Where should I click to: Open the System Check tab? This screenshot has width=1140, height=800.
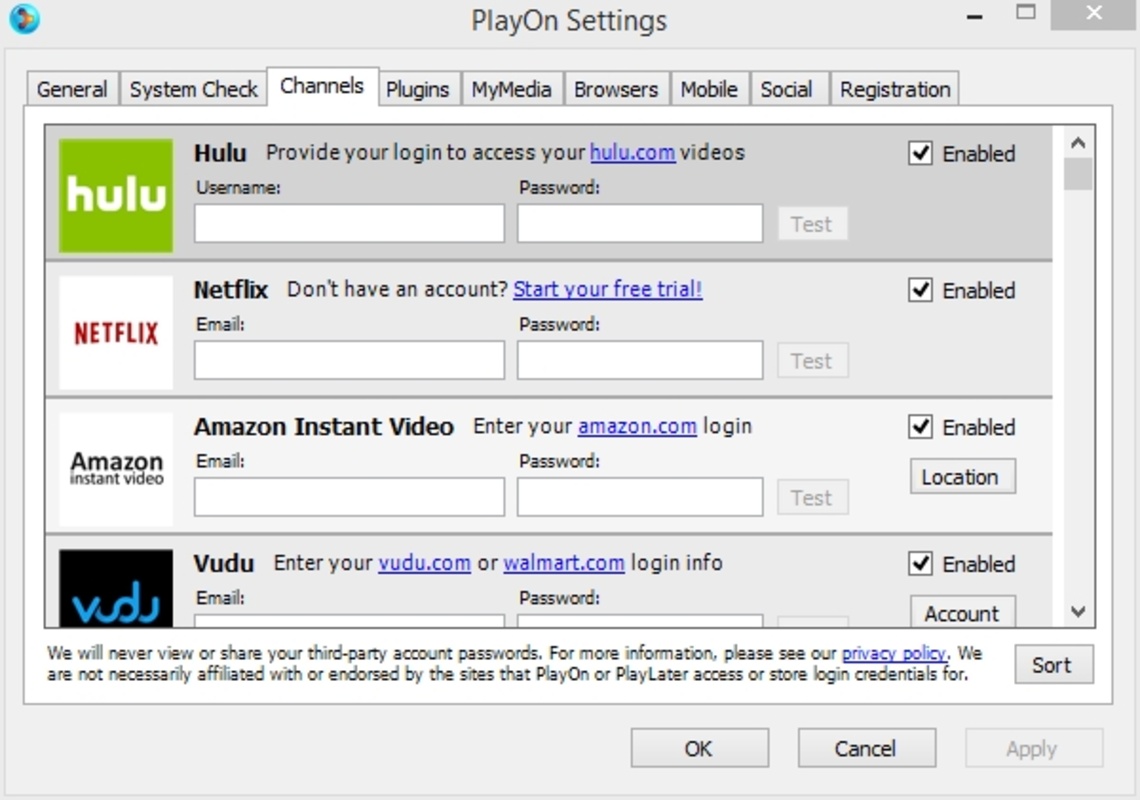pyautogui.click(x=194, y=90)
